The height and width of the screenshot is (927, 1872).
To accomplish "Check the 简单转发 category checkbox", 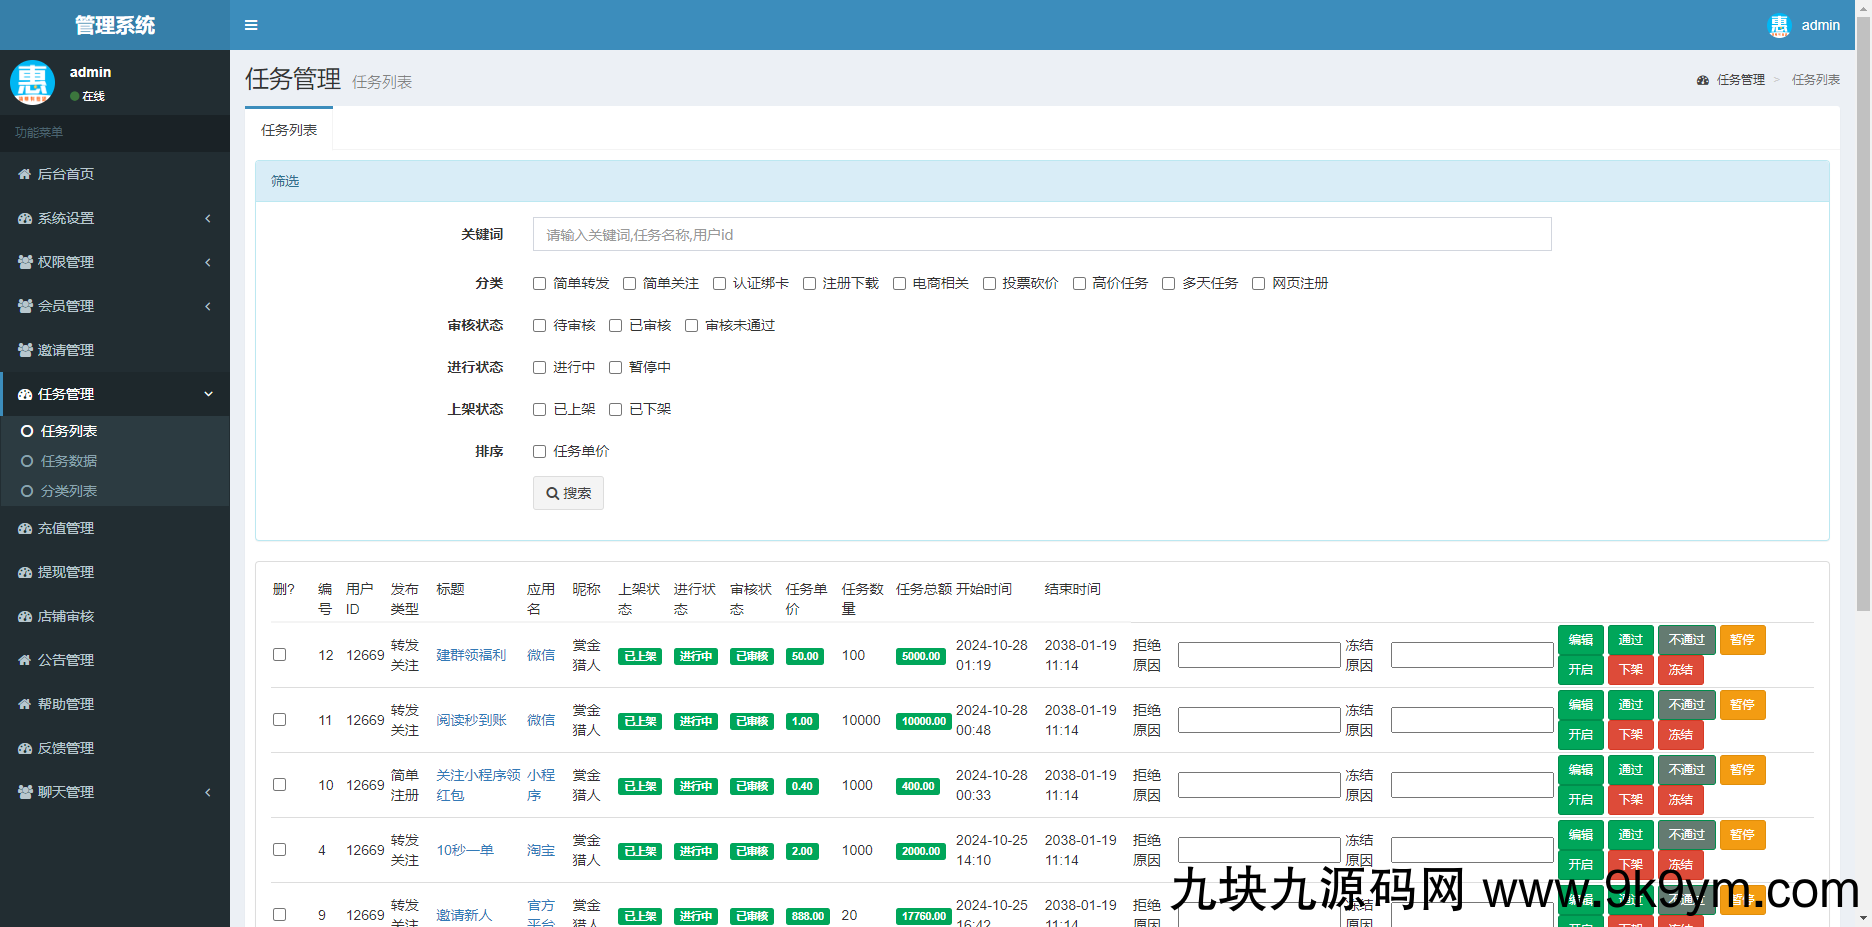I will [x=539, y=283].
